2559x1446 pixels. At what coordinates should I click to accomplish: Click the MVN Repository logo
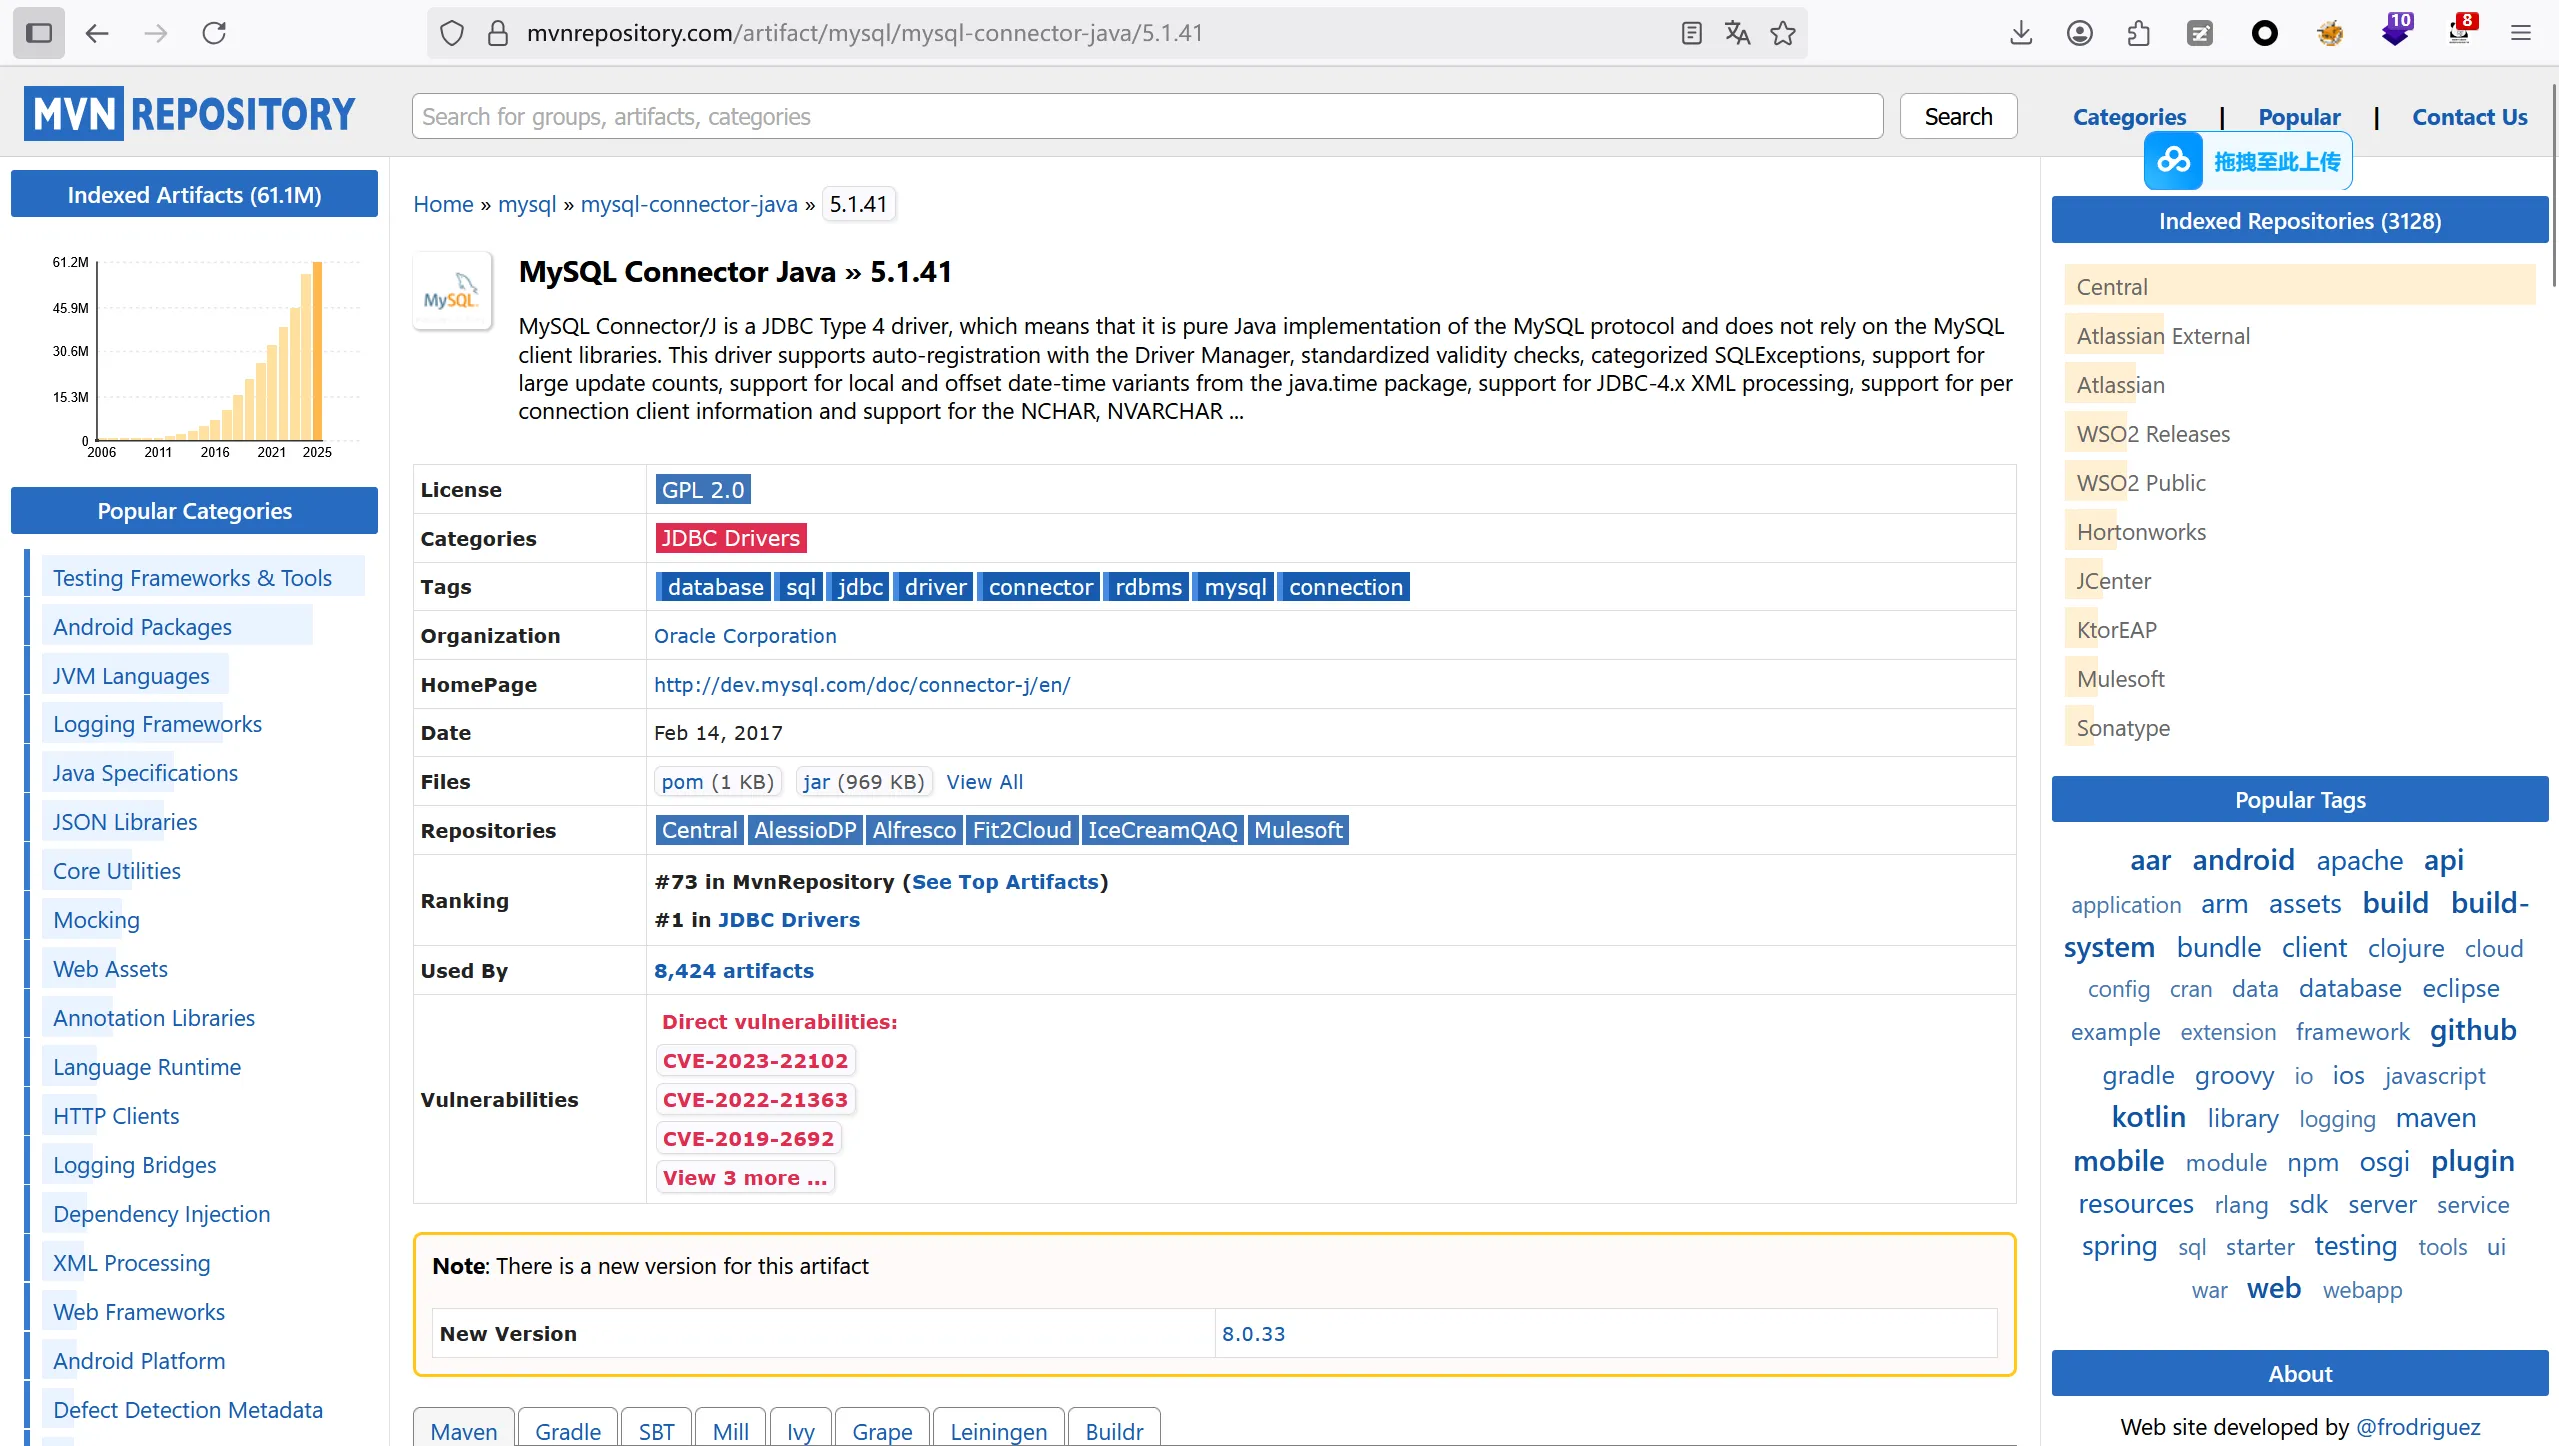(x=190, y=114)
